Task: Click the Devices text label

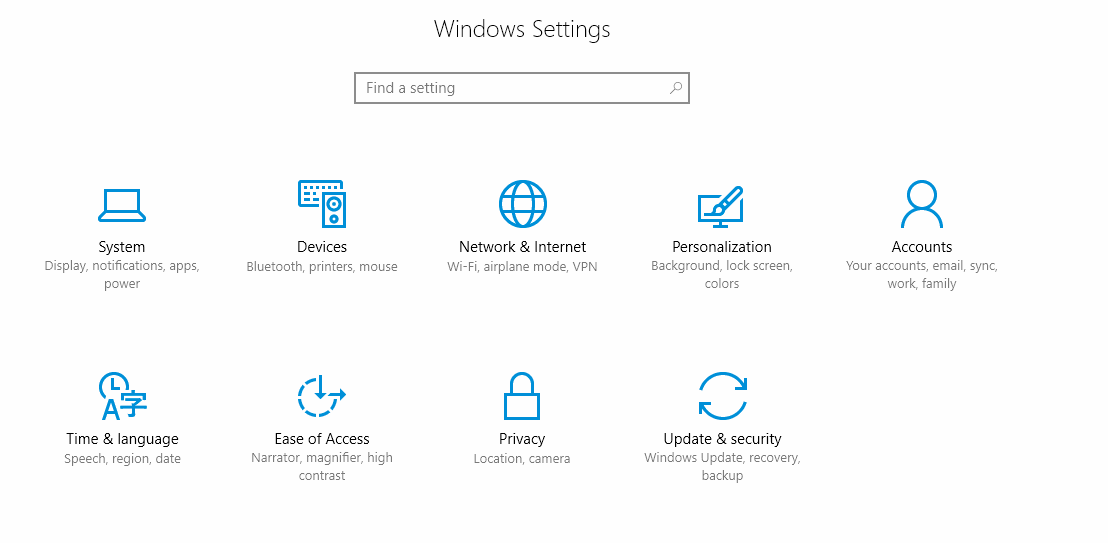Action: click(x=322, y=247)
